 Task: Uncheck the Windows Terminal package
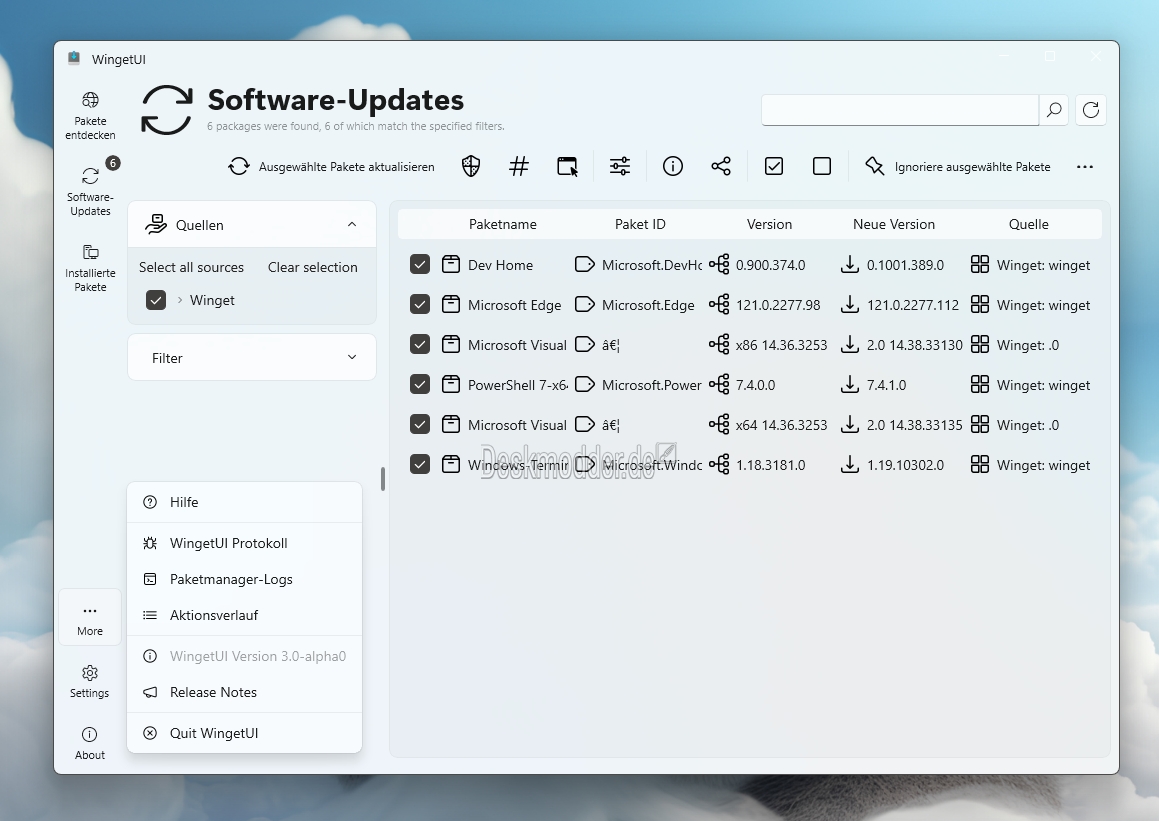click(x=420, y=464)
